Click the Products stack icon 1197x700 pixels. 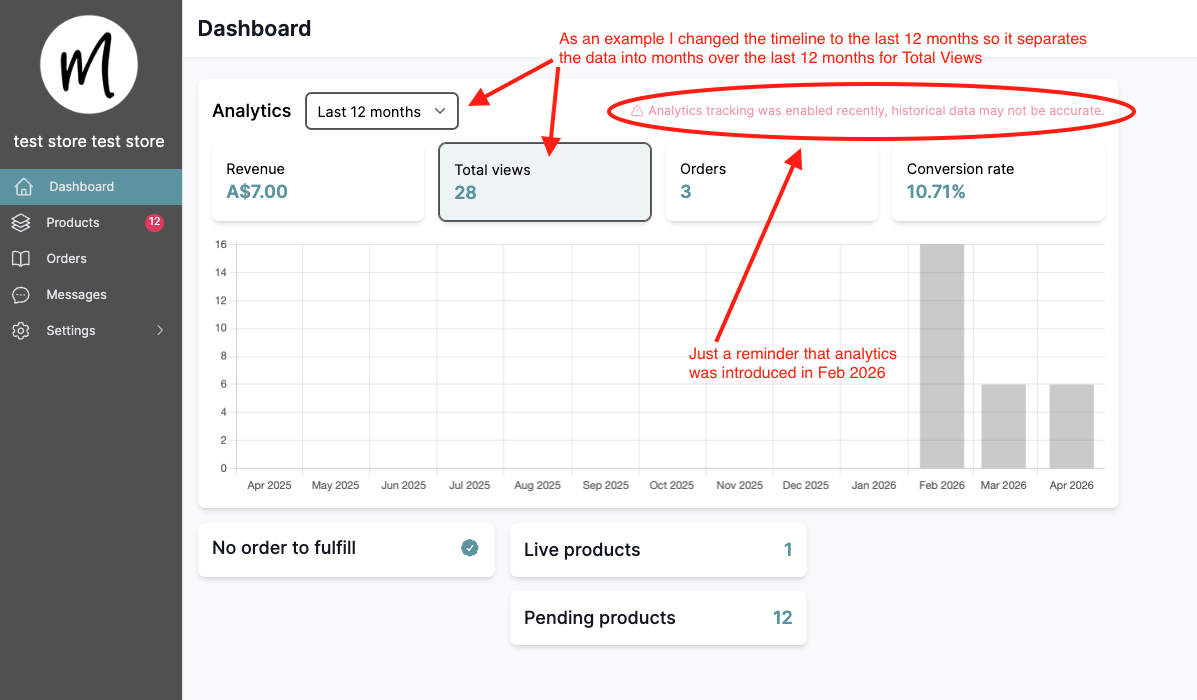[21, 223]
